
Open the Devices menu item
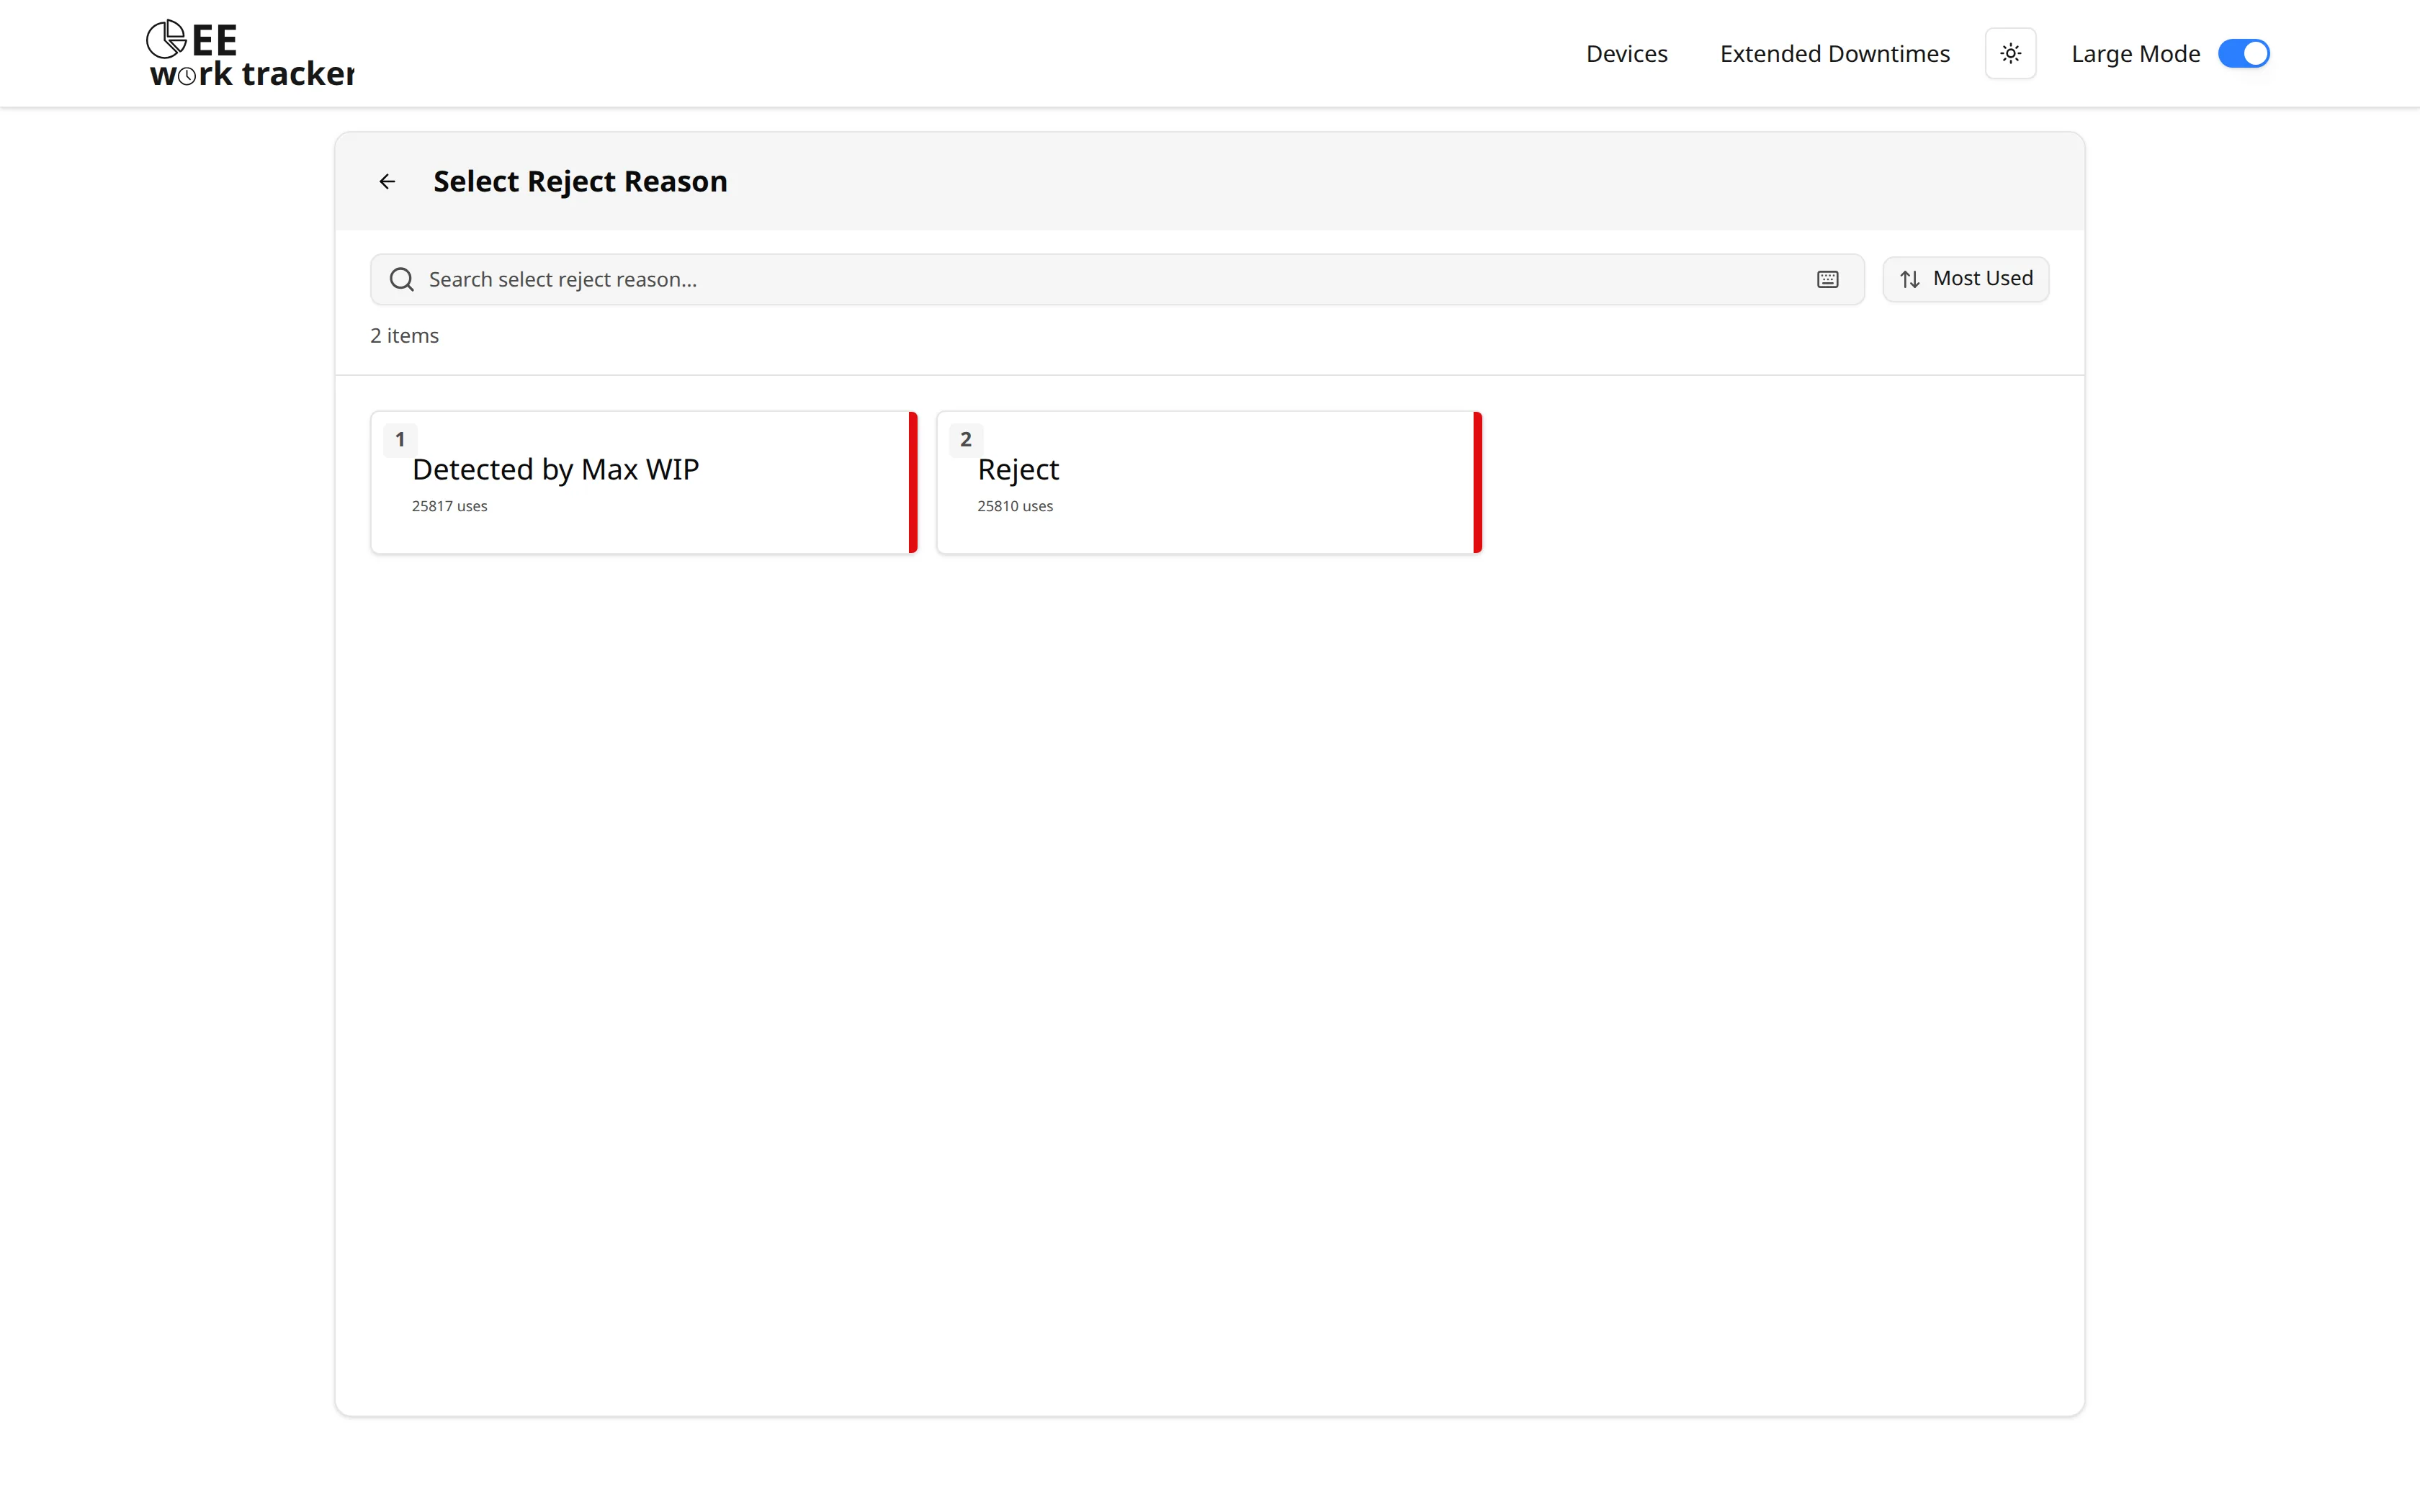pos(1626,53)
